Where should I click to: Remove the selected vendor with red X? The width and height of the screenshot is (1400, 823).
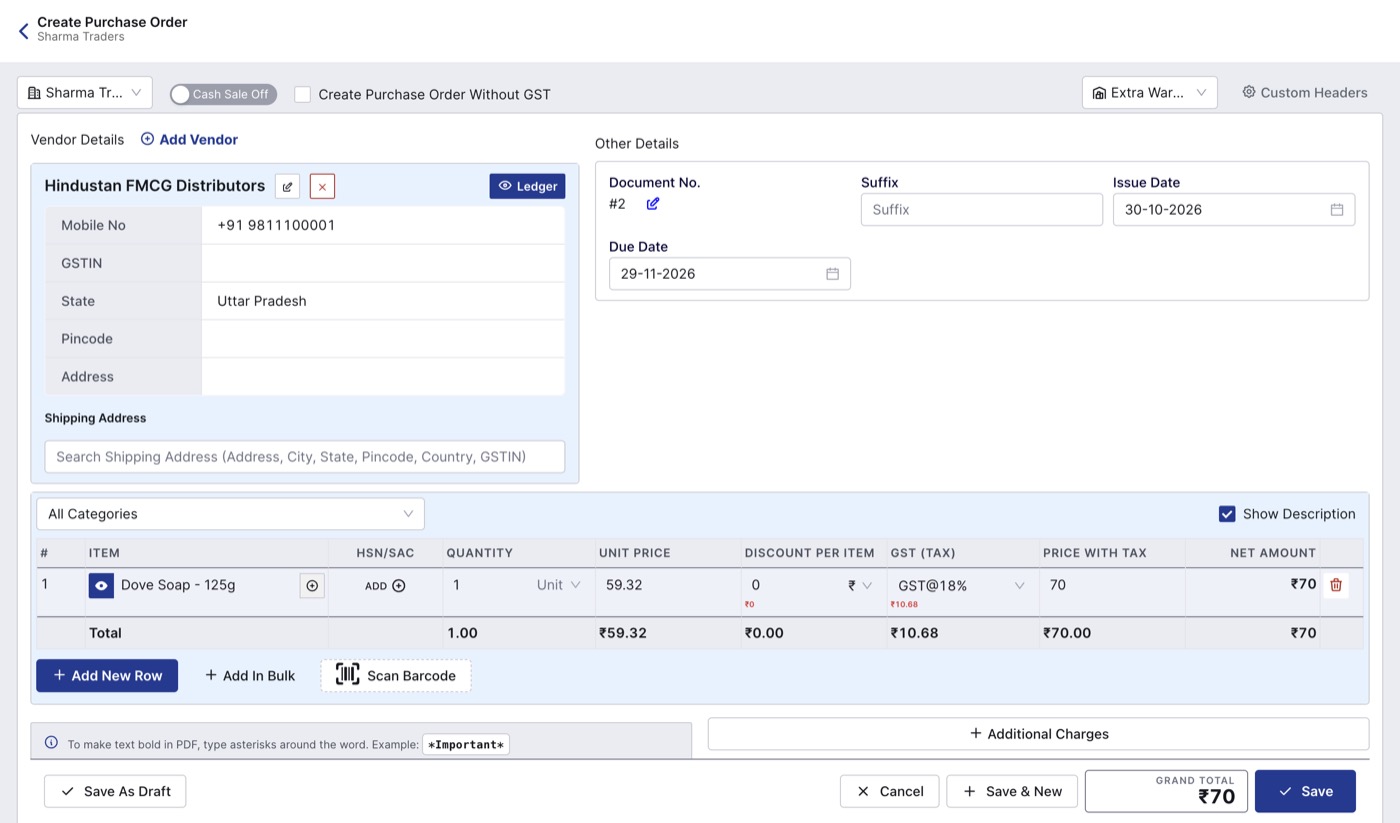point(322,186)
